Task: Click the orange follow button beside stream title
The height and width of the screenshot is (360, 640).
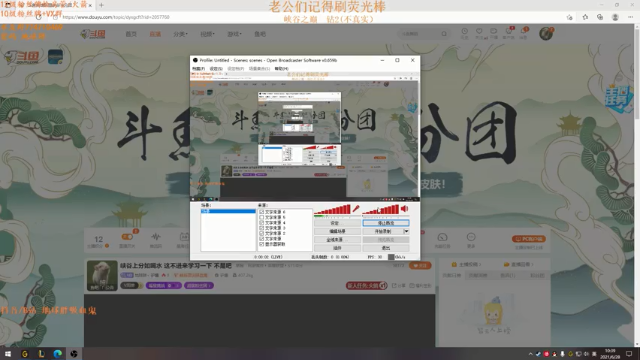Action: click(420, 265)
